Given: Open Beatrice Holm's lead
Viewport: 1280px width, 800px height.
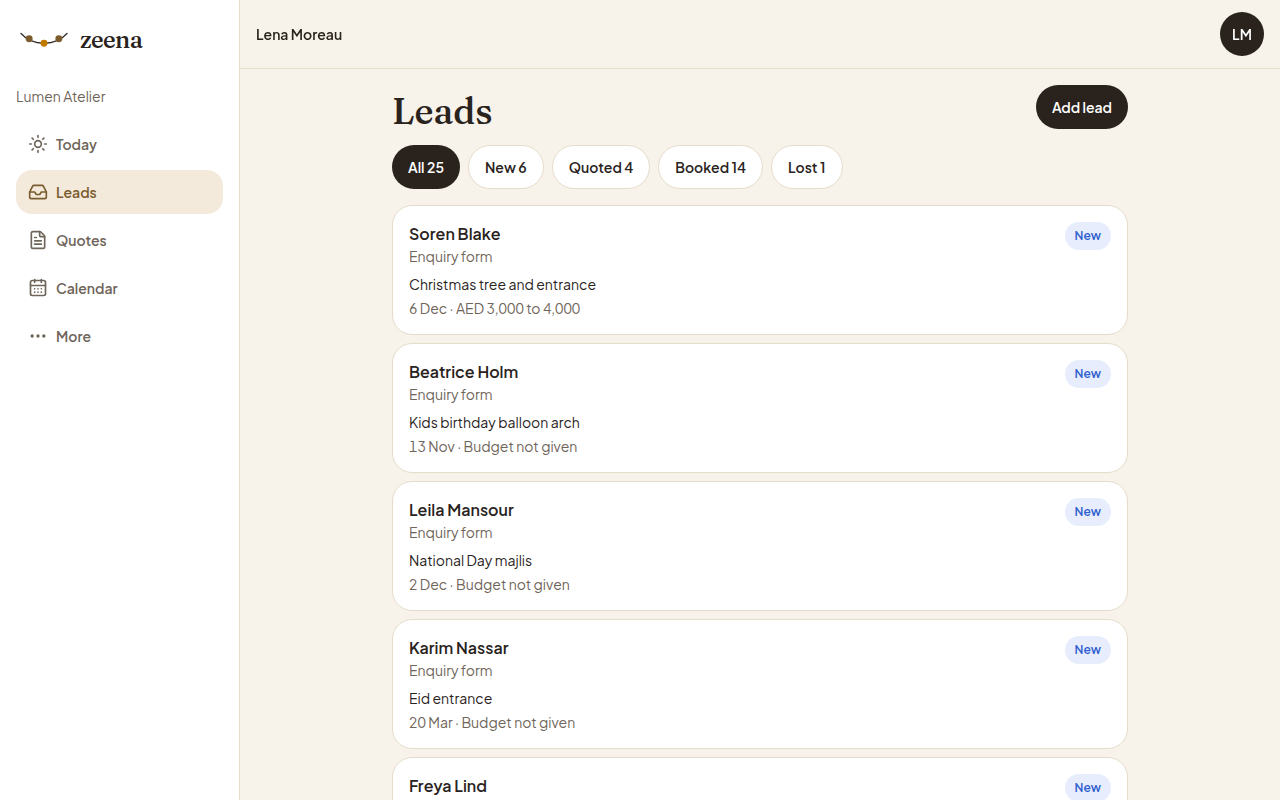Looking at the screenshot, I should [760, 408].
